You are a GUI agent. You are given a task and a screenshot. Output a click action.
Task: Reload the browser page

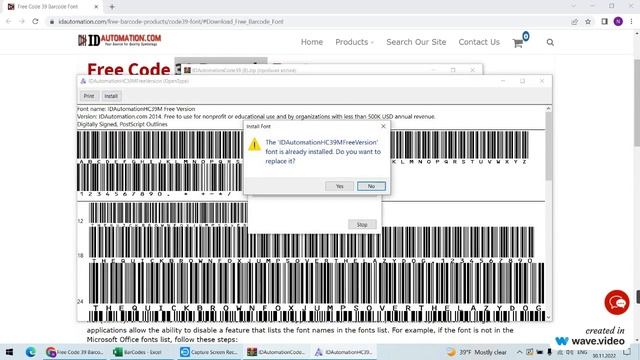point(36,21)
